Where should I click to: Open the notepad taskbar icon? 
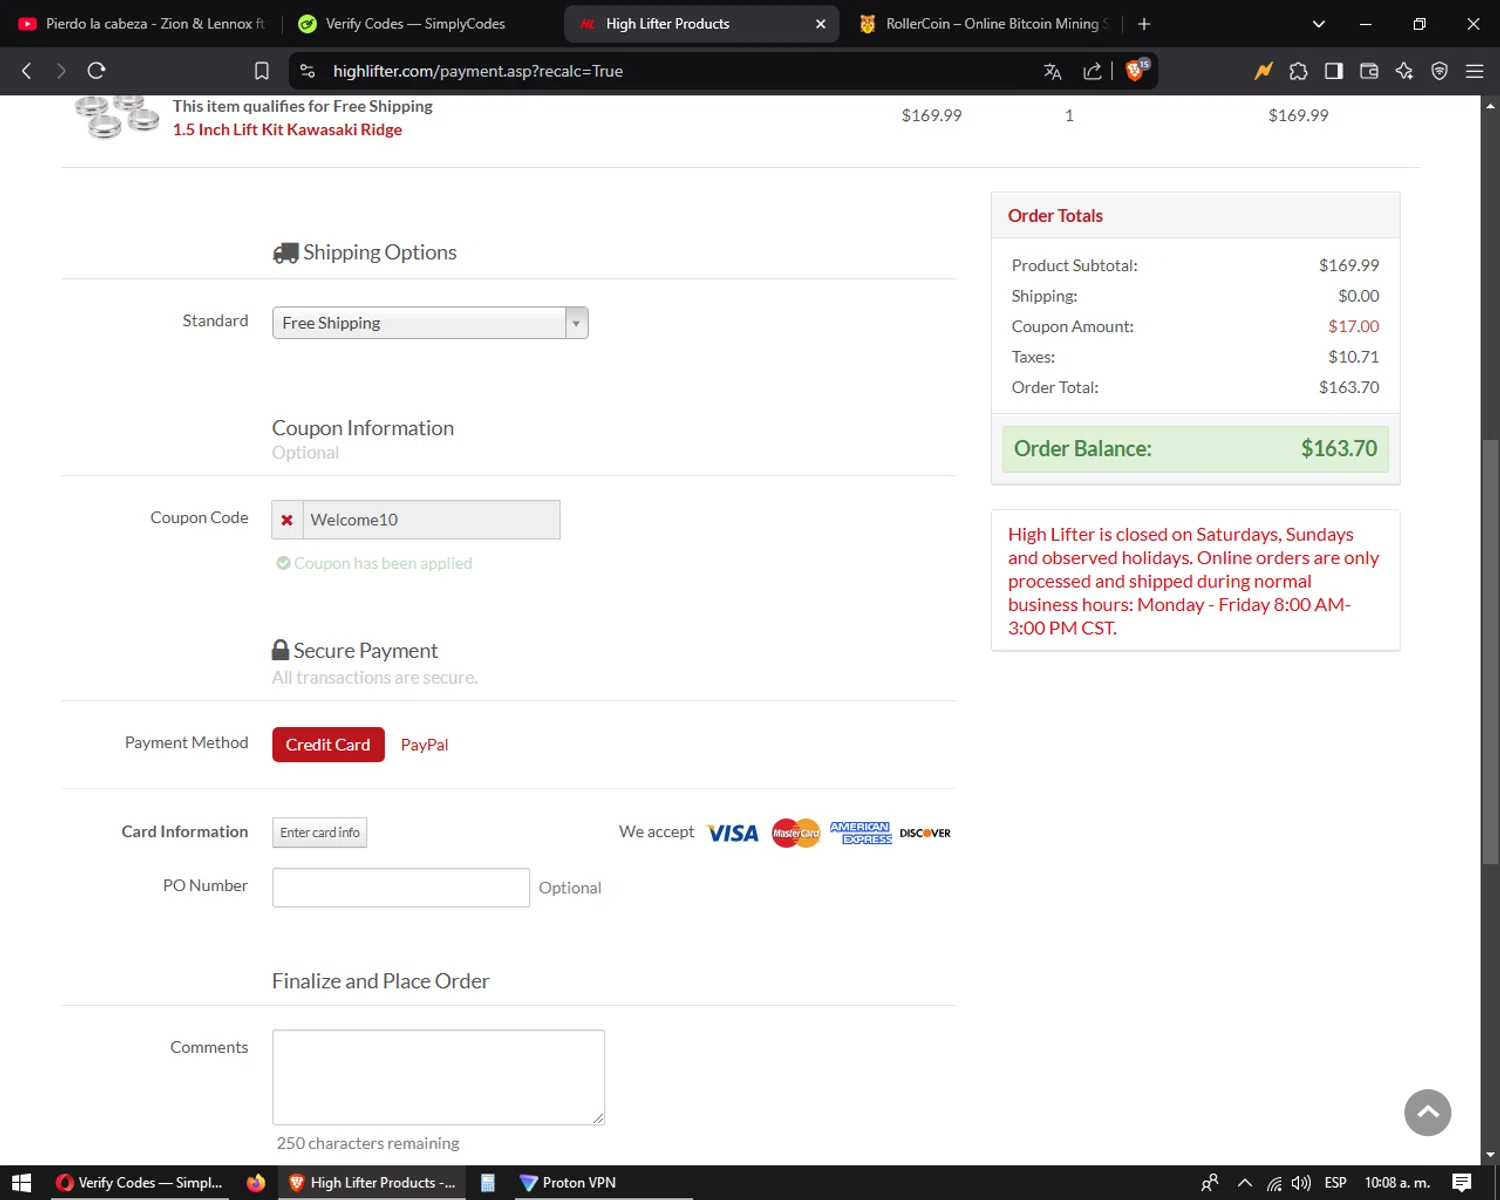pyautogui.click(x=488, y=1183)
